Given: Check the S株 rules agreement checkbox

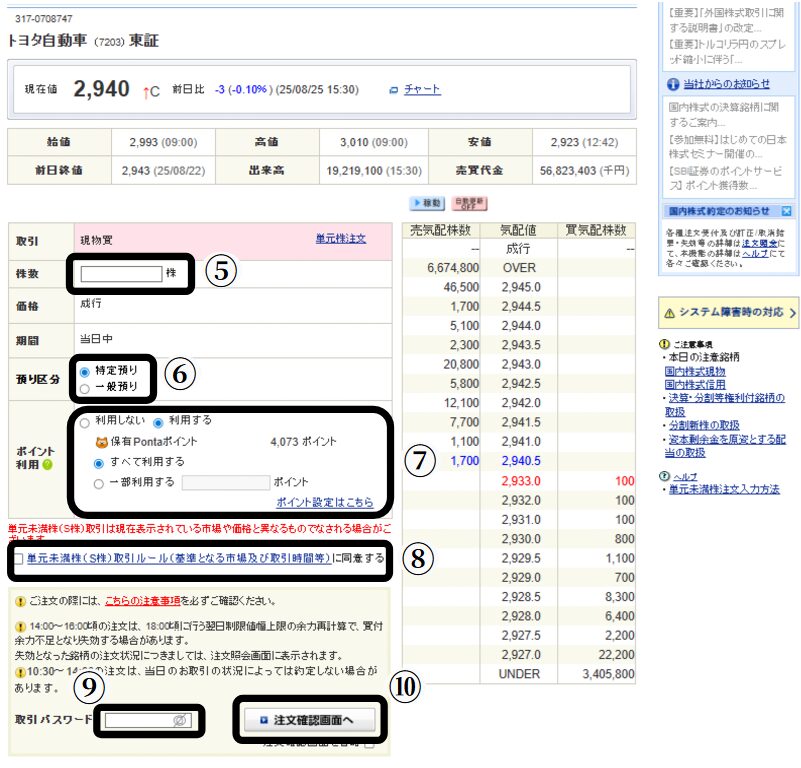Looking at the screenshot, I should pyautogui.click(x=18, y=558).
